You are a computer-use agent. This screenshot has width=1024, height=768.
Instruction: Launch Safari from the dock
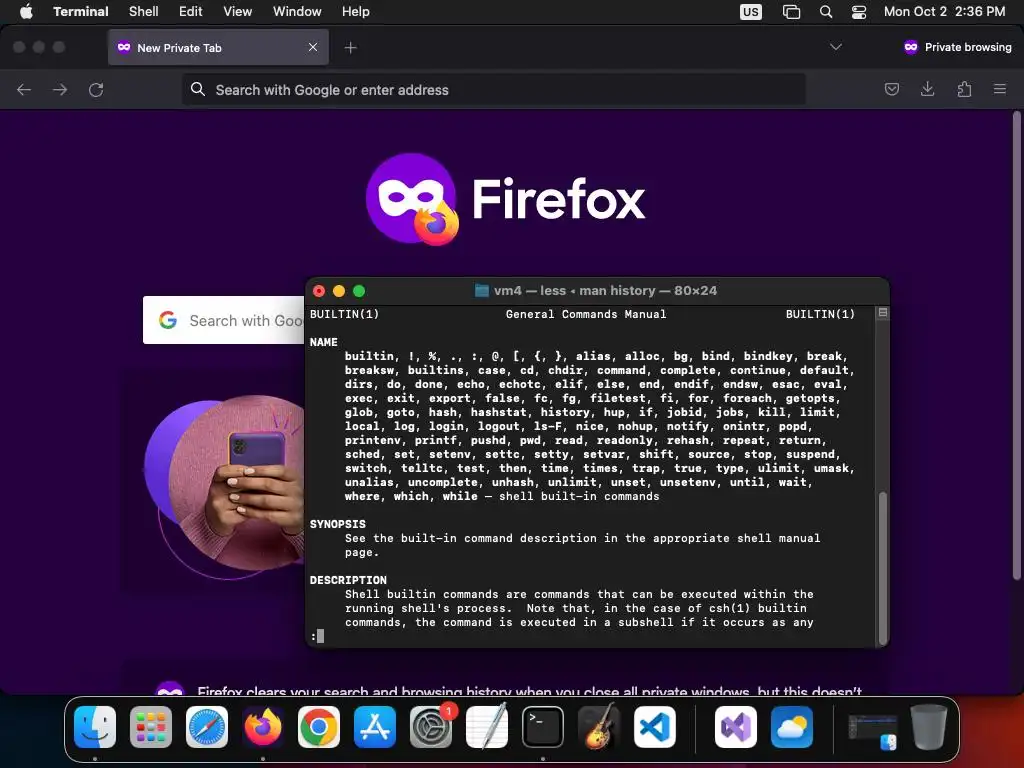tap(207, 727)
